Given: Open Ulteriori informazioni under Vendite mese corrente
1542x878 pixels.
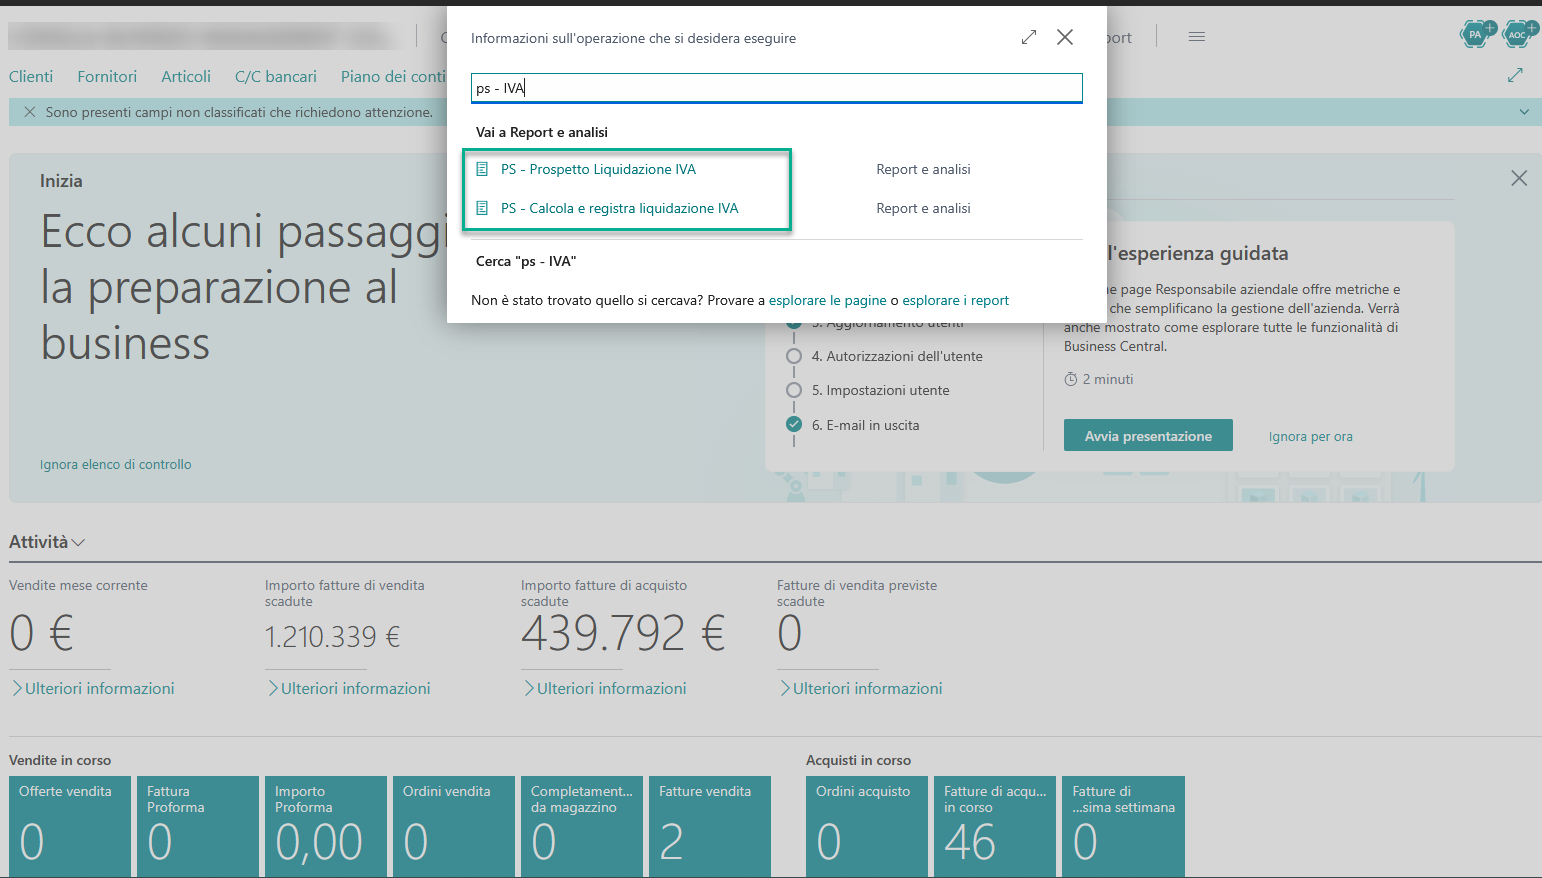Looking at the screenshot, I should point(92,688).
